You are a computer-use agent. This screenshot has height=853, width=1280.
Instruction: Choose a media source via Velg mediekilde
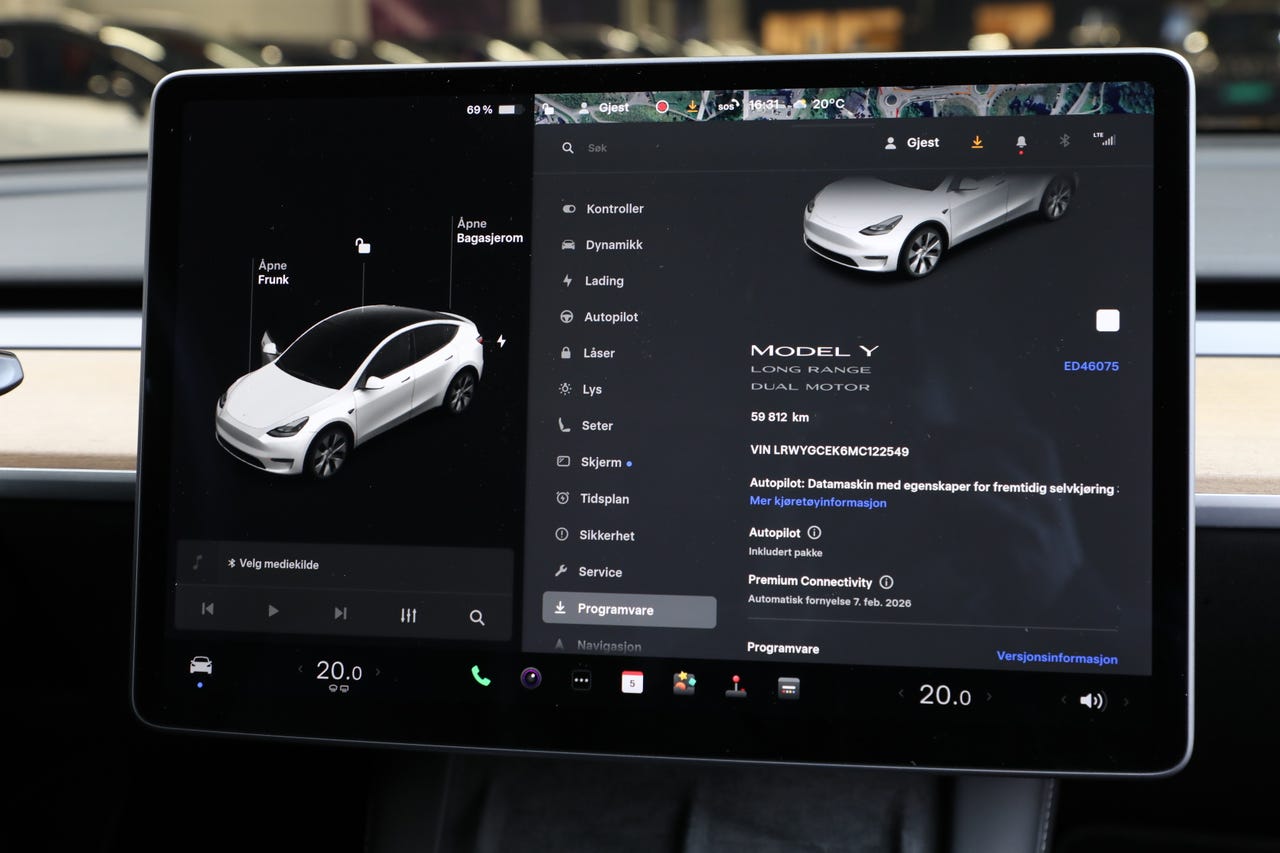273,564
